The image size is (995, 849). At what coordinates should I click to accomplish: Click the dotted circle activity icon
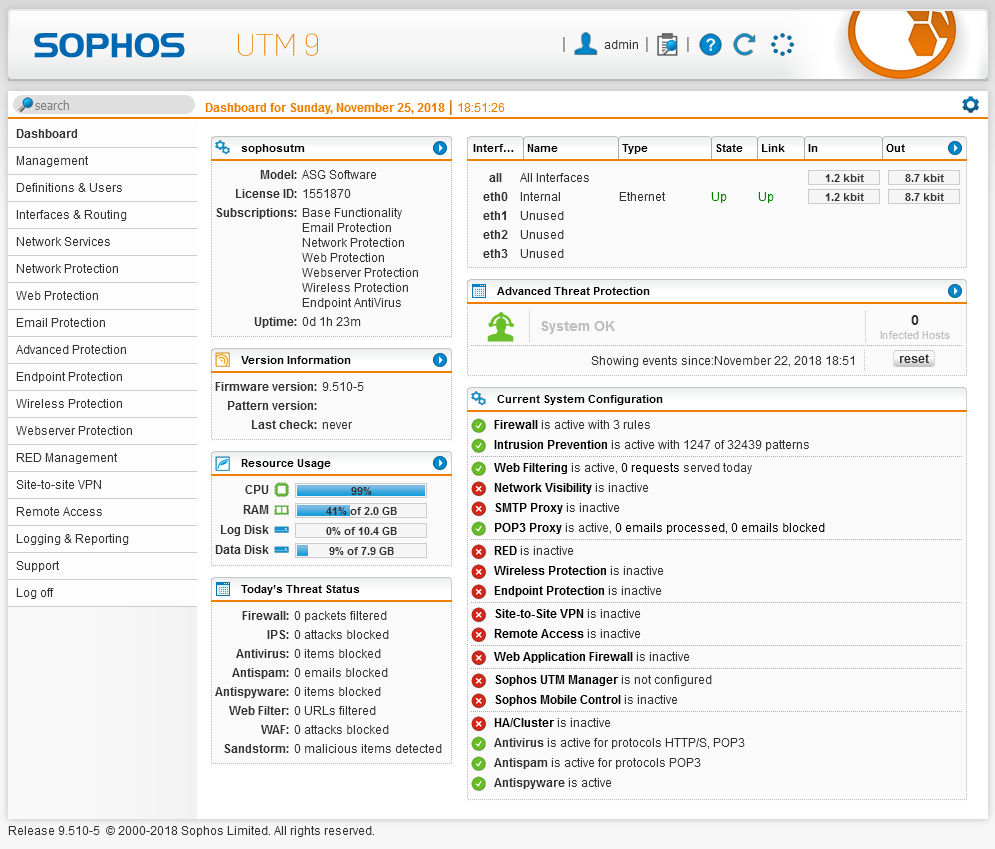click(x=782, y=45)
